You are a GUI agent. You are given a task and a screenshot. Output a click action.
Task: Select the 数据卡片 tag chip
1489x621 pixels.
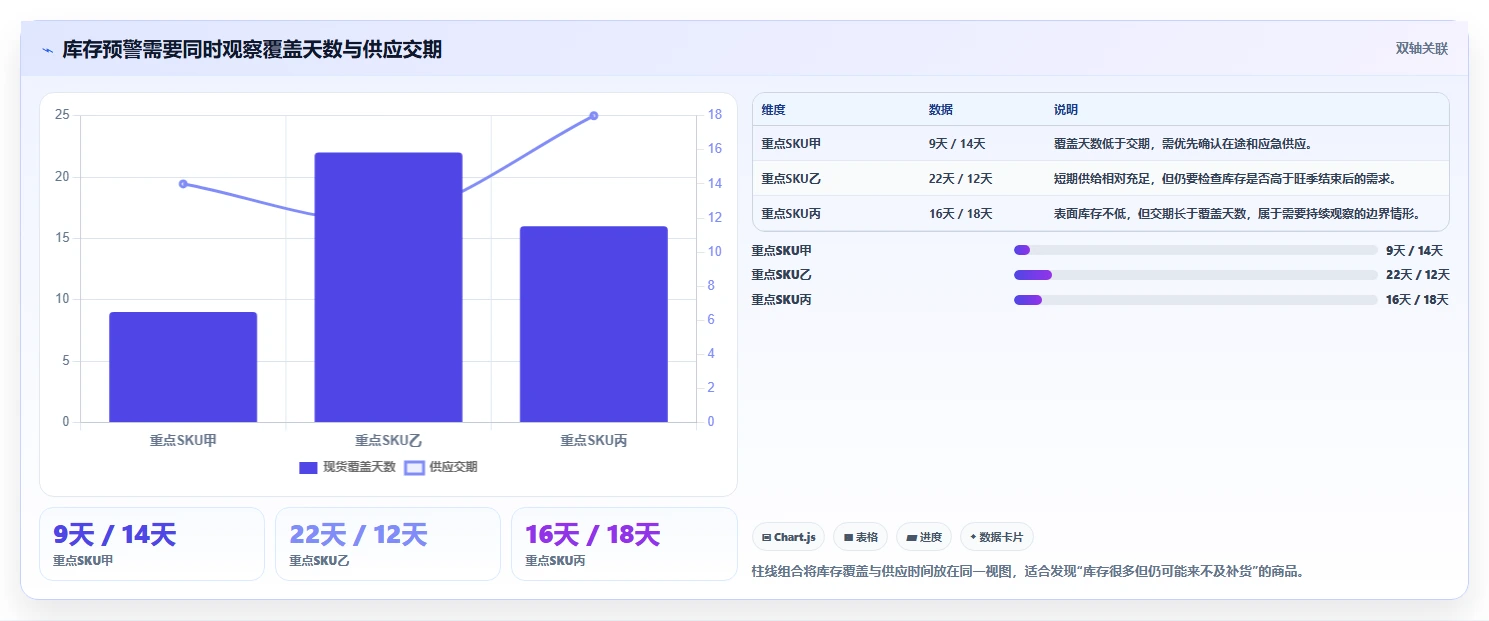997,537
